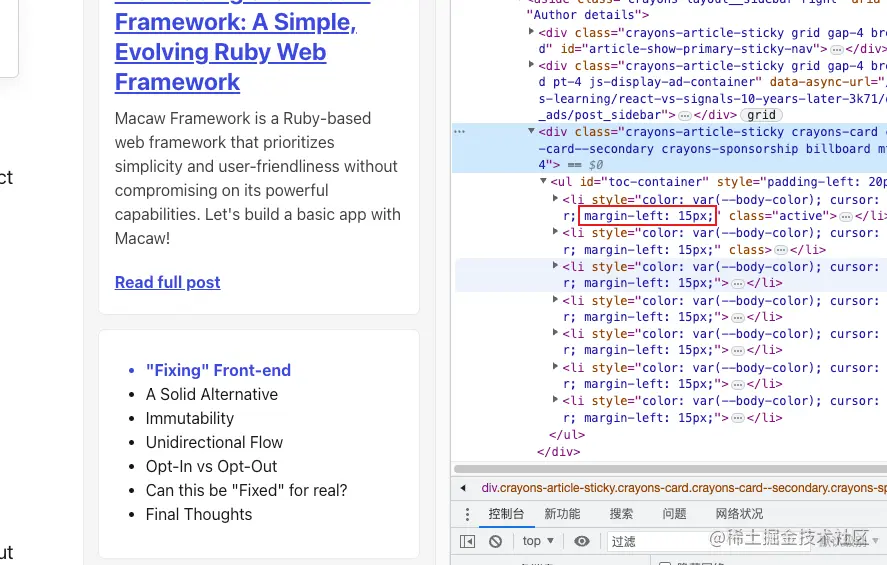Viewport: 887px width, 565px height.
Task: Go to Can this be "Fixed" for real?
Action: pos(247,490)
